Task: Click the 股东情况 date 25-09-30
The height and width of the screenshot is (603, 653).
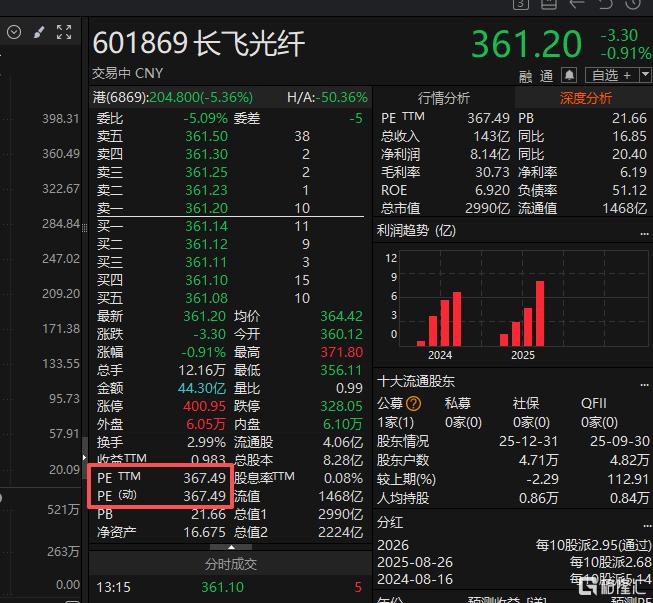Action: point(620,441)
